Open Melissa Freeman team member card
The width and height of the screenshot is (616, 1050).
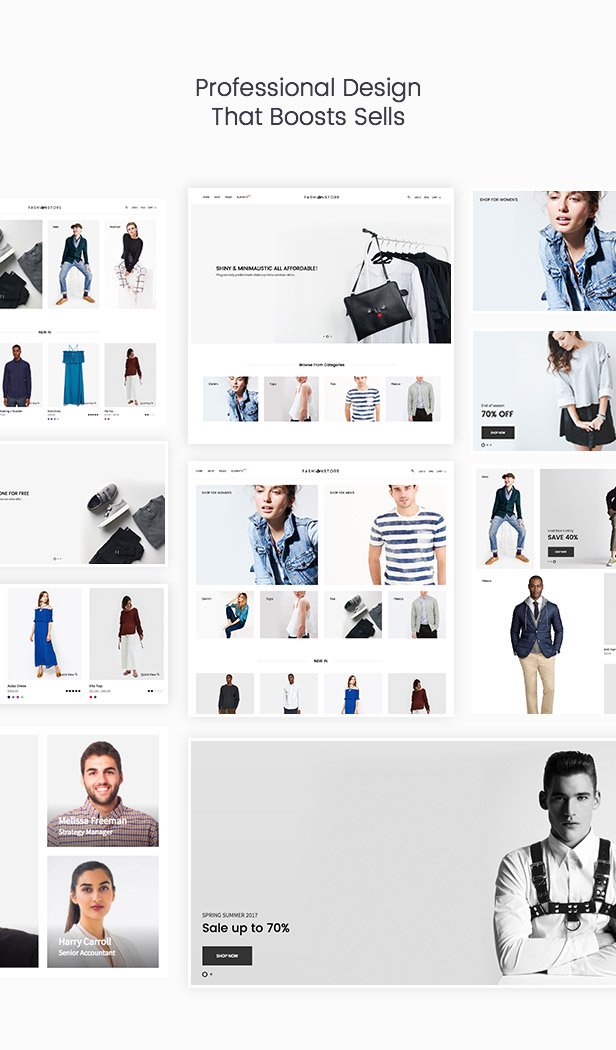(103, 791)
